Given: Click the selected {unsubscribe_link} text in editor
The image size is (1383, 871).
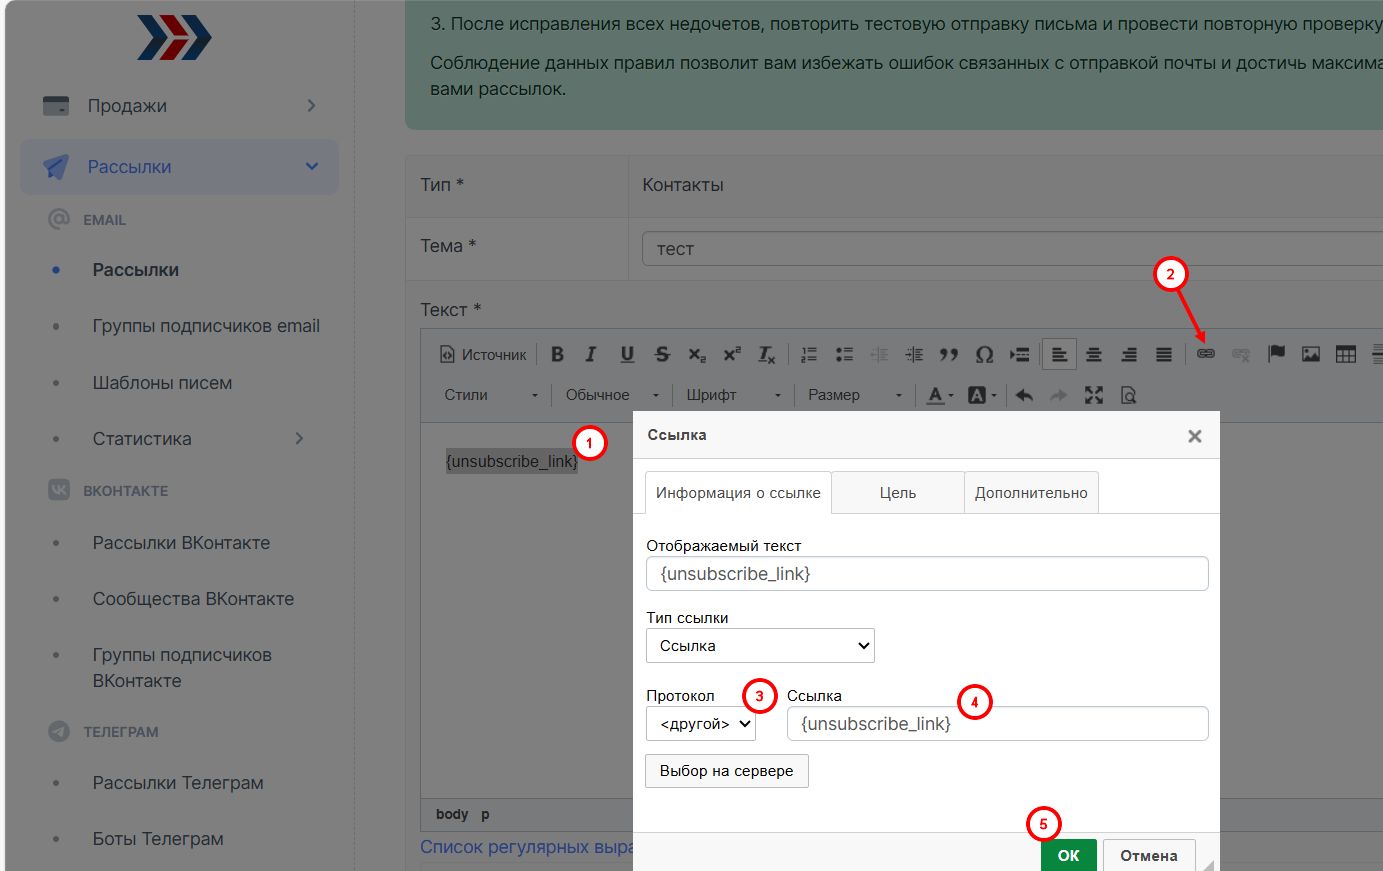Looking at the screenshot, I should click(x=512, y=461).
